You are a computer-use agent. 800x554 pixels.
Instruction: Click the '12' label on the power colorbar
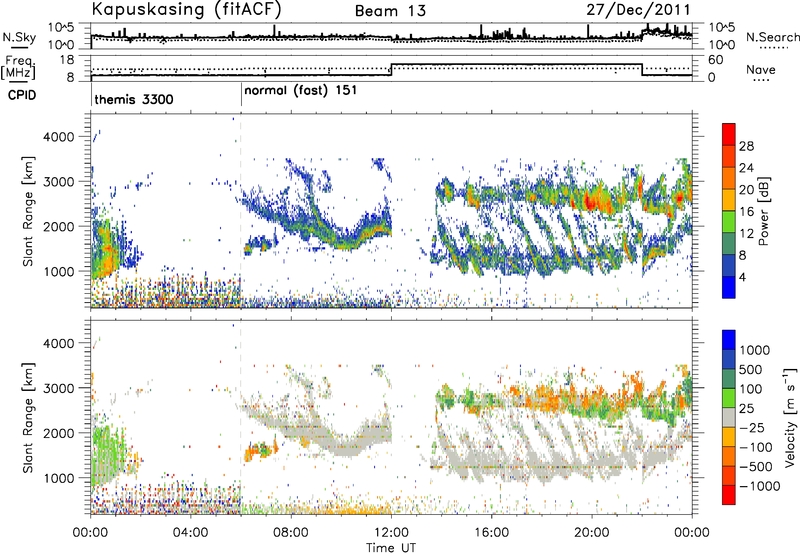coord(746,234)
